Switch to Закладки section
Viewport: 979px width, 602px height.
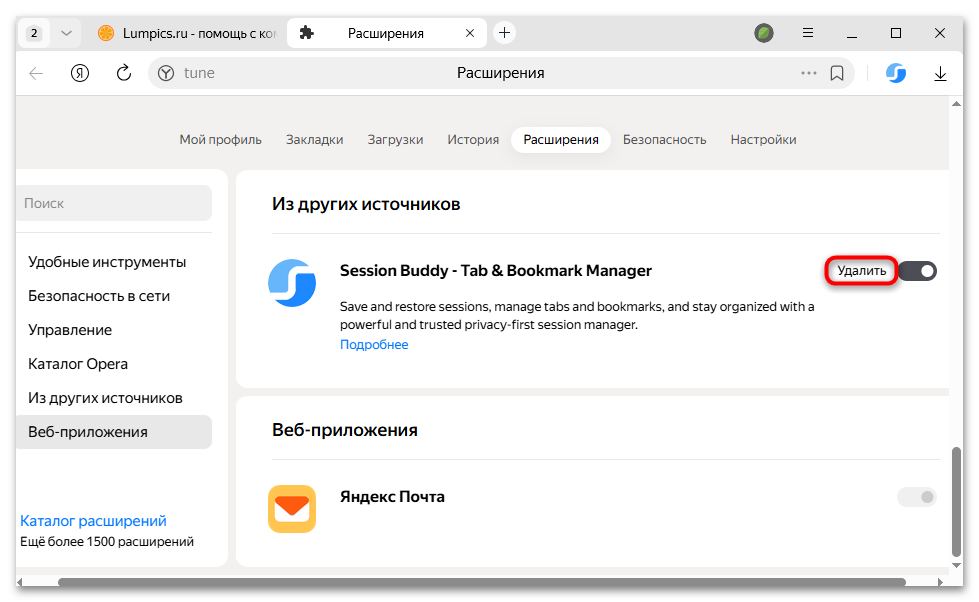click(315, 140)
